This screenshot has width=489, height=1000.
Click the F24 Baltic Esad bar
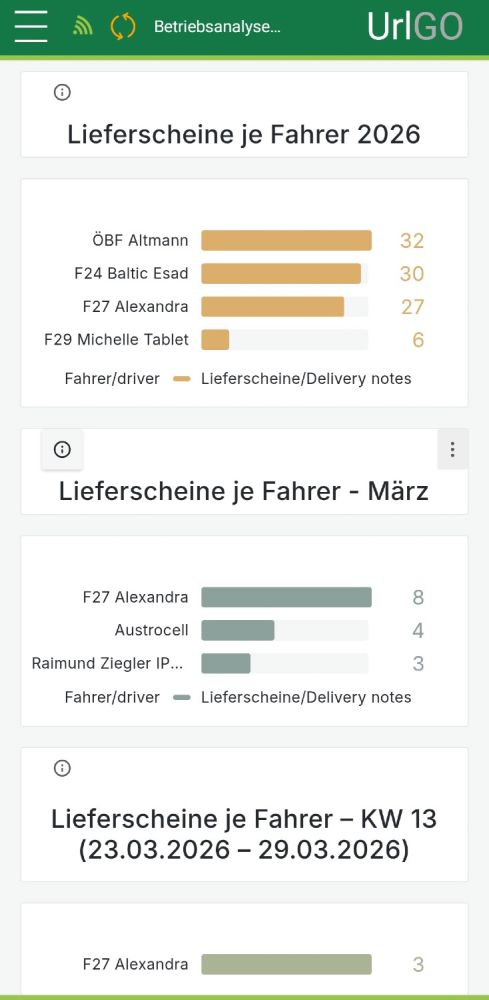tap(281, 274)
